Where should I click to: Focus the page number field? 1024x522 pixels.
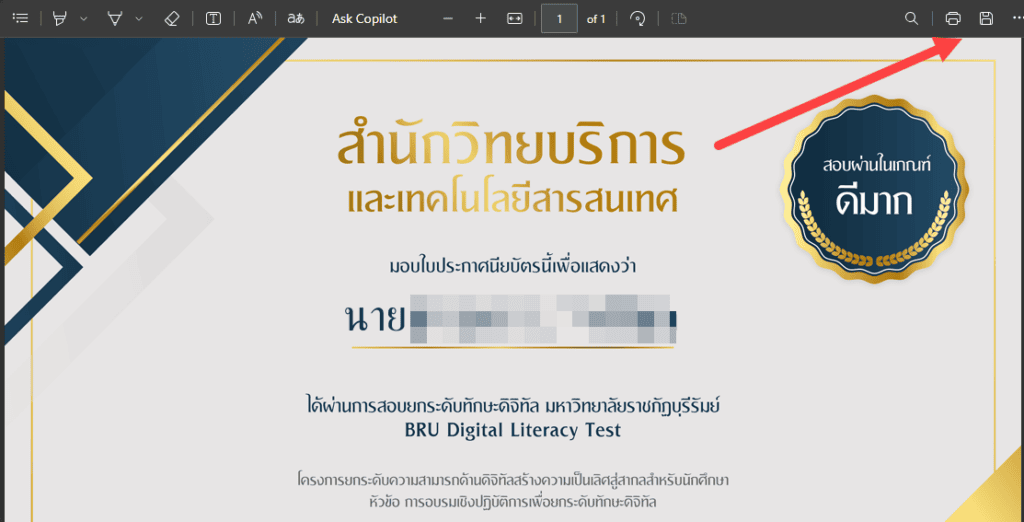(x=559, y=19)
